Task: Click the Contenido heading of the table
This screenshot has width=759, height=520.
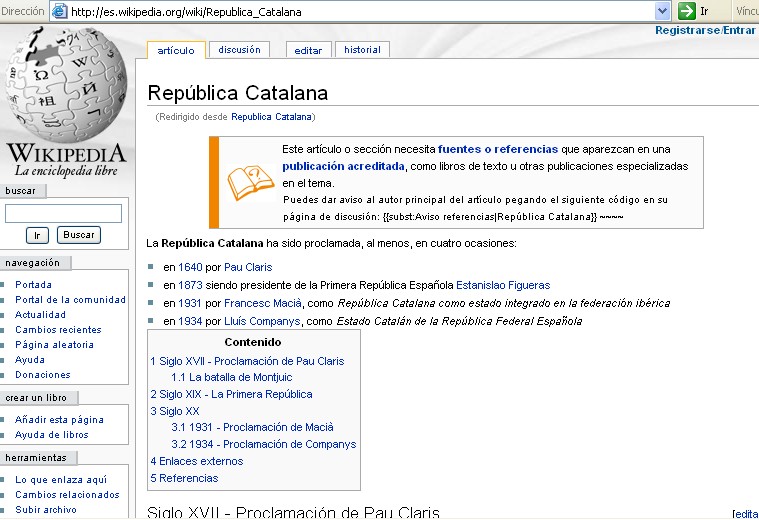Action: [253, 342]
